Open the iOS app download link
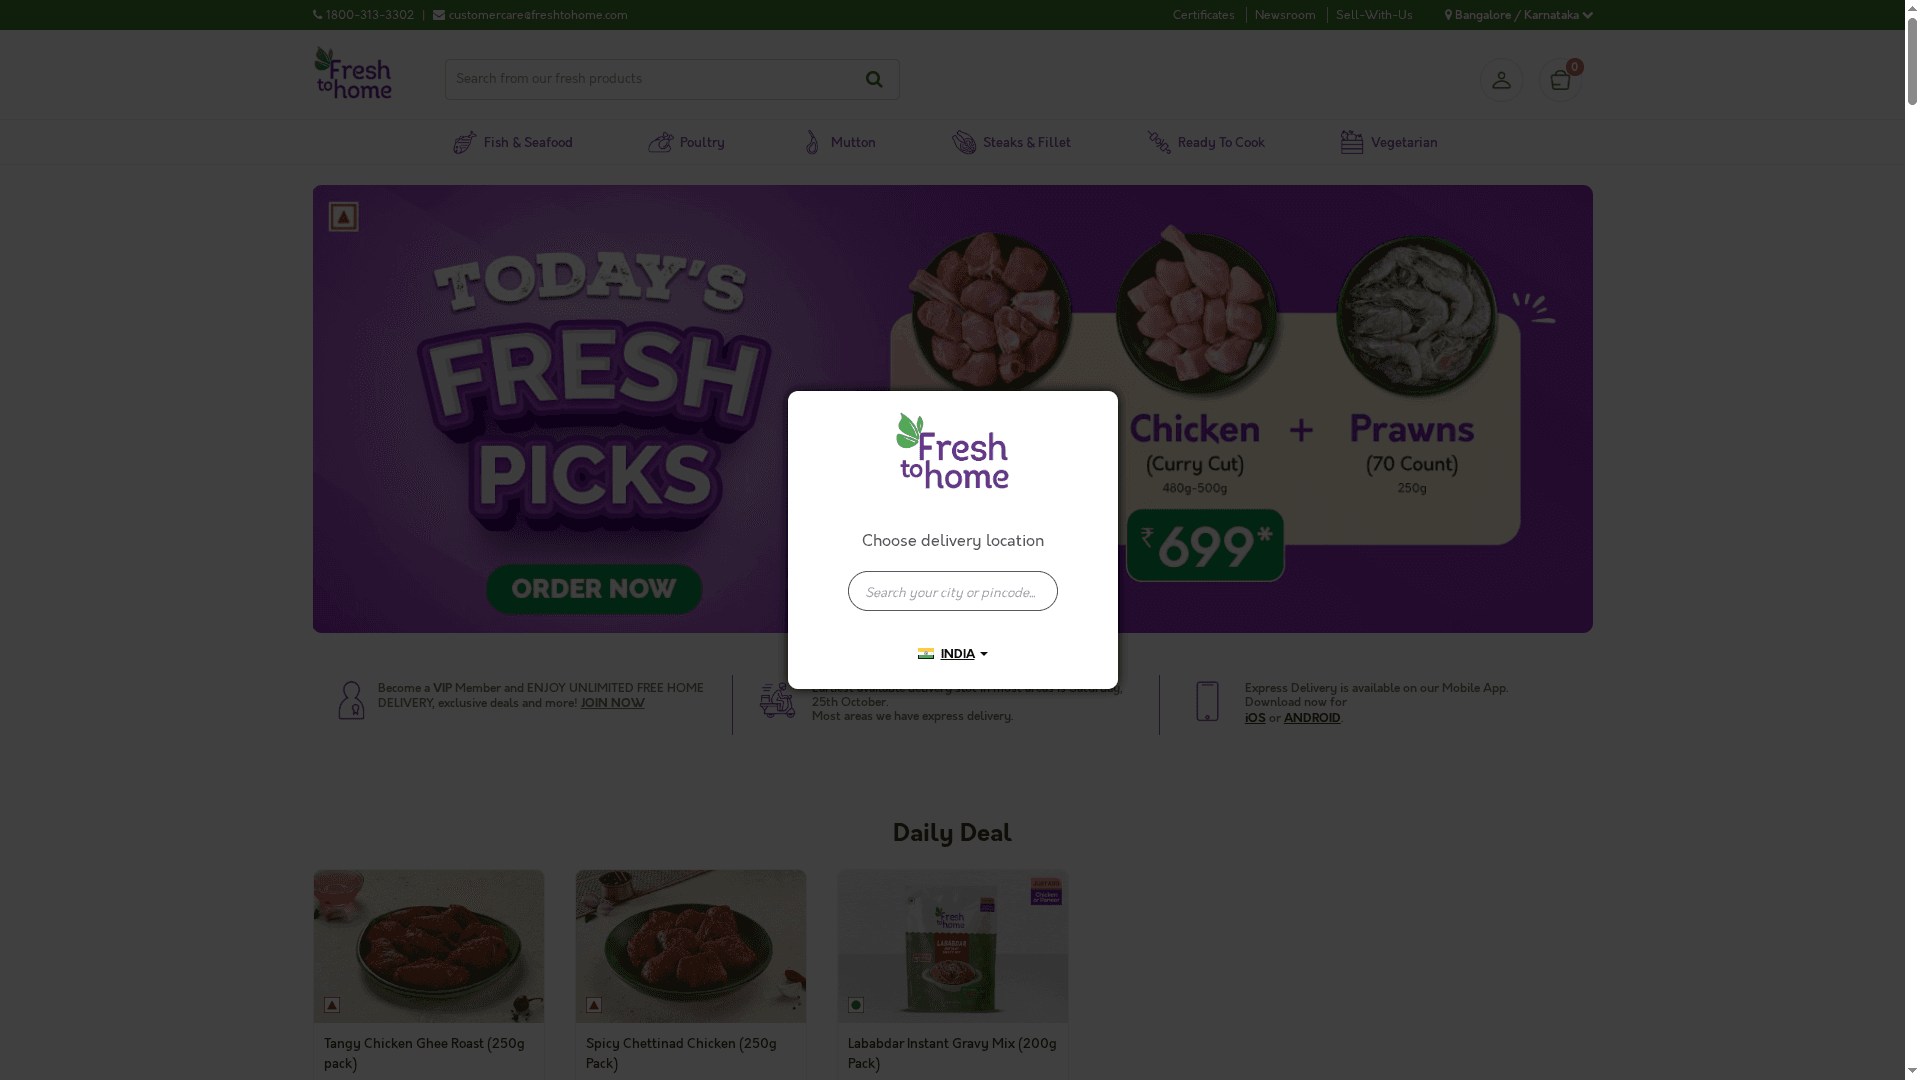 click(1255, 718)
